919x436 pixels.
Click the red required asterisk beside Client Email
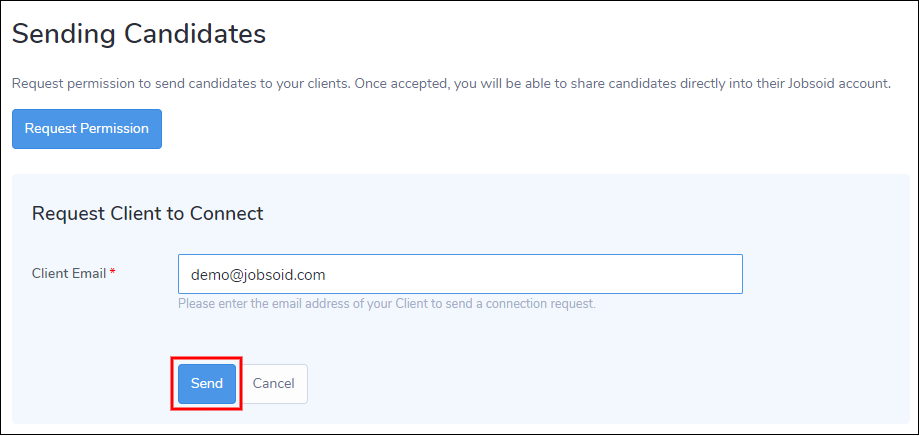coord(112,272)
